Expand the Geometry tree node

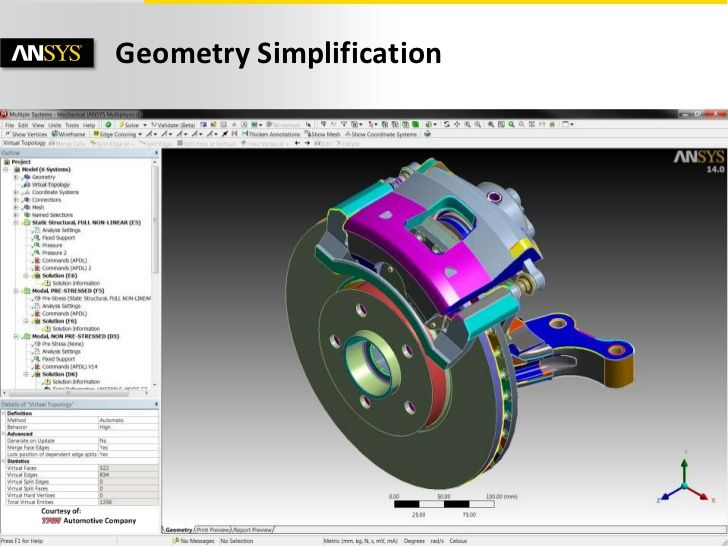16,177
